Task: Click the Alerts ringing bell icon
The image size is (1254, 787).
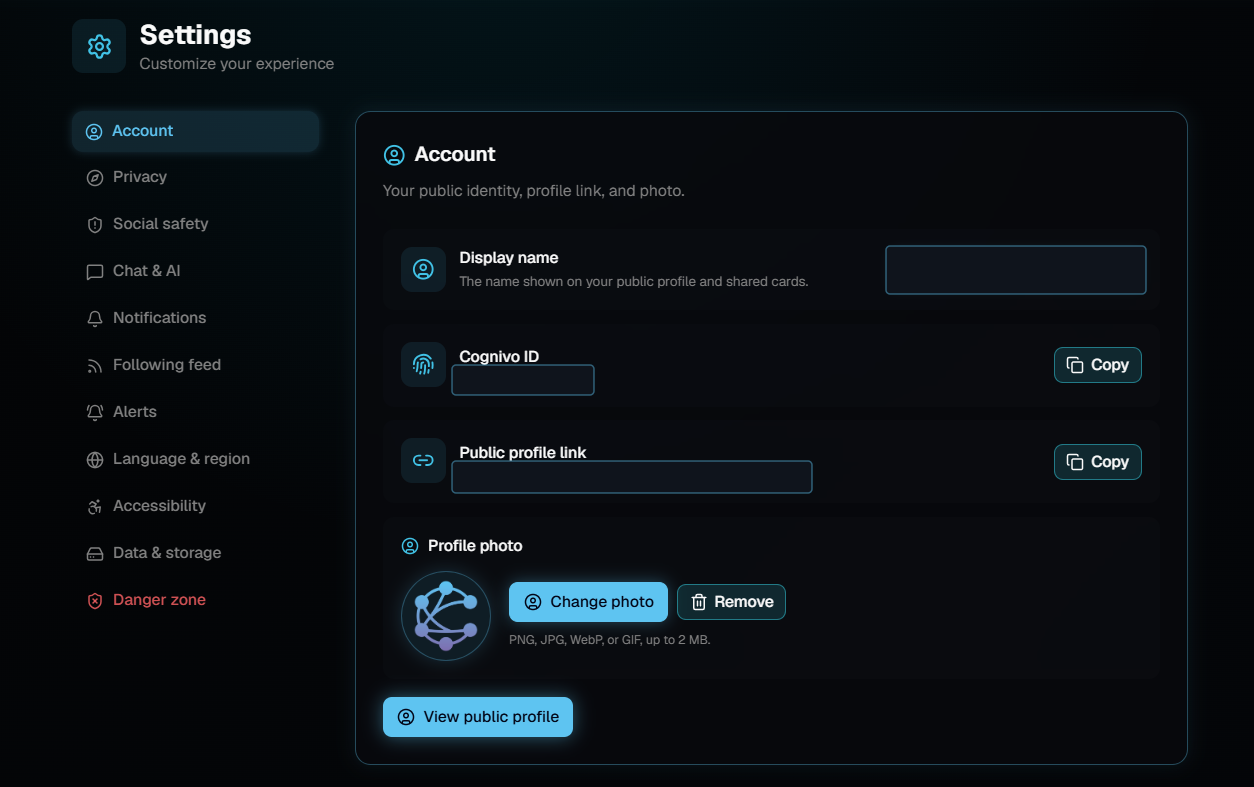Action: click(x=95, y=413)
